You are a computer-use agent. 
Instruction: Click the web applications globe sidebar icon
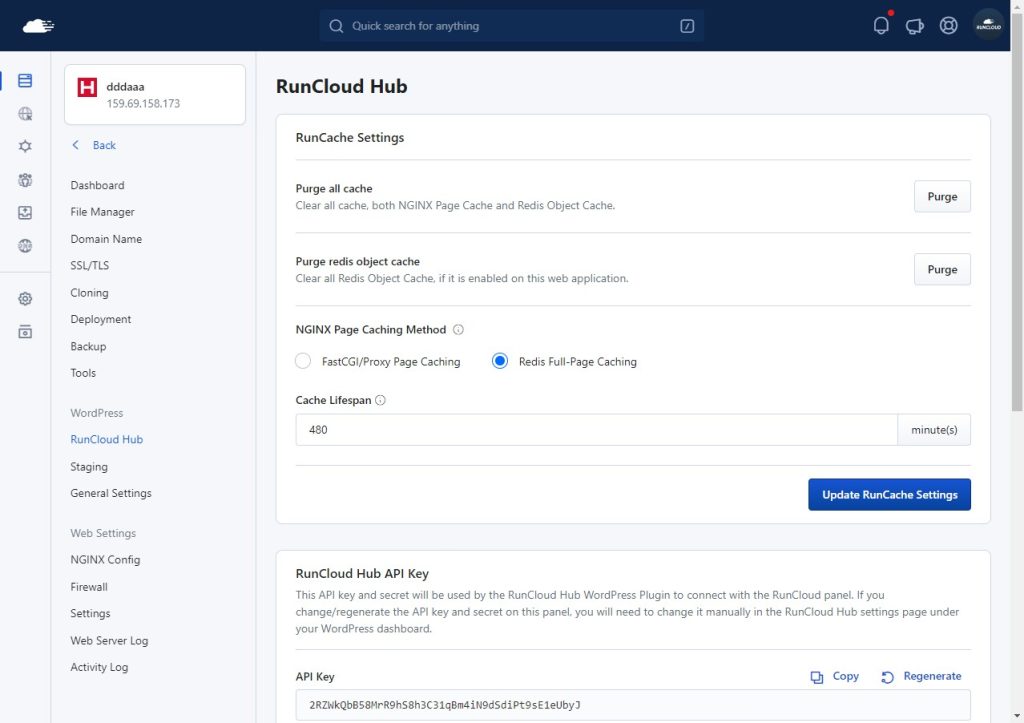pyautogui.click(x=25, y=114)
